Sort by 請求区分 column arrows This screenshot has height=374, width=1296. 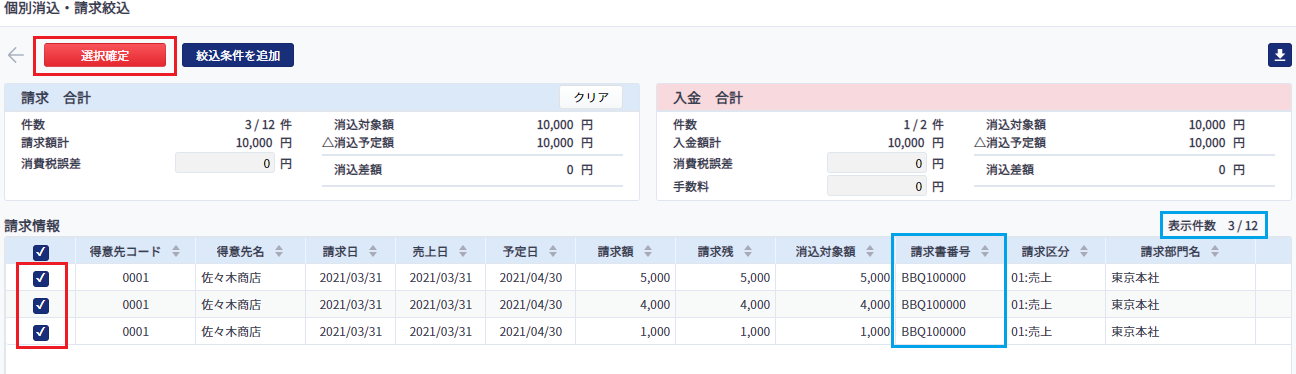click(1084, 251)
